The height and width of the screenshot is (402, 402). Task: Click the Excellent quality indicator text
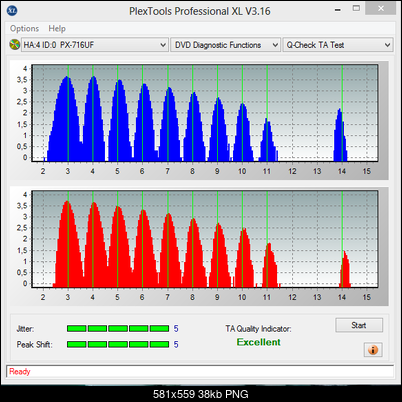pyautogui.click(x=259, y=342)
